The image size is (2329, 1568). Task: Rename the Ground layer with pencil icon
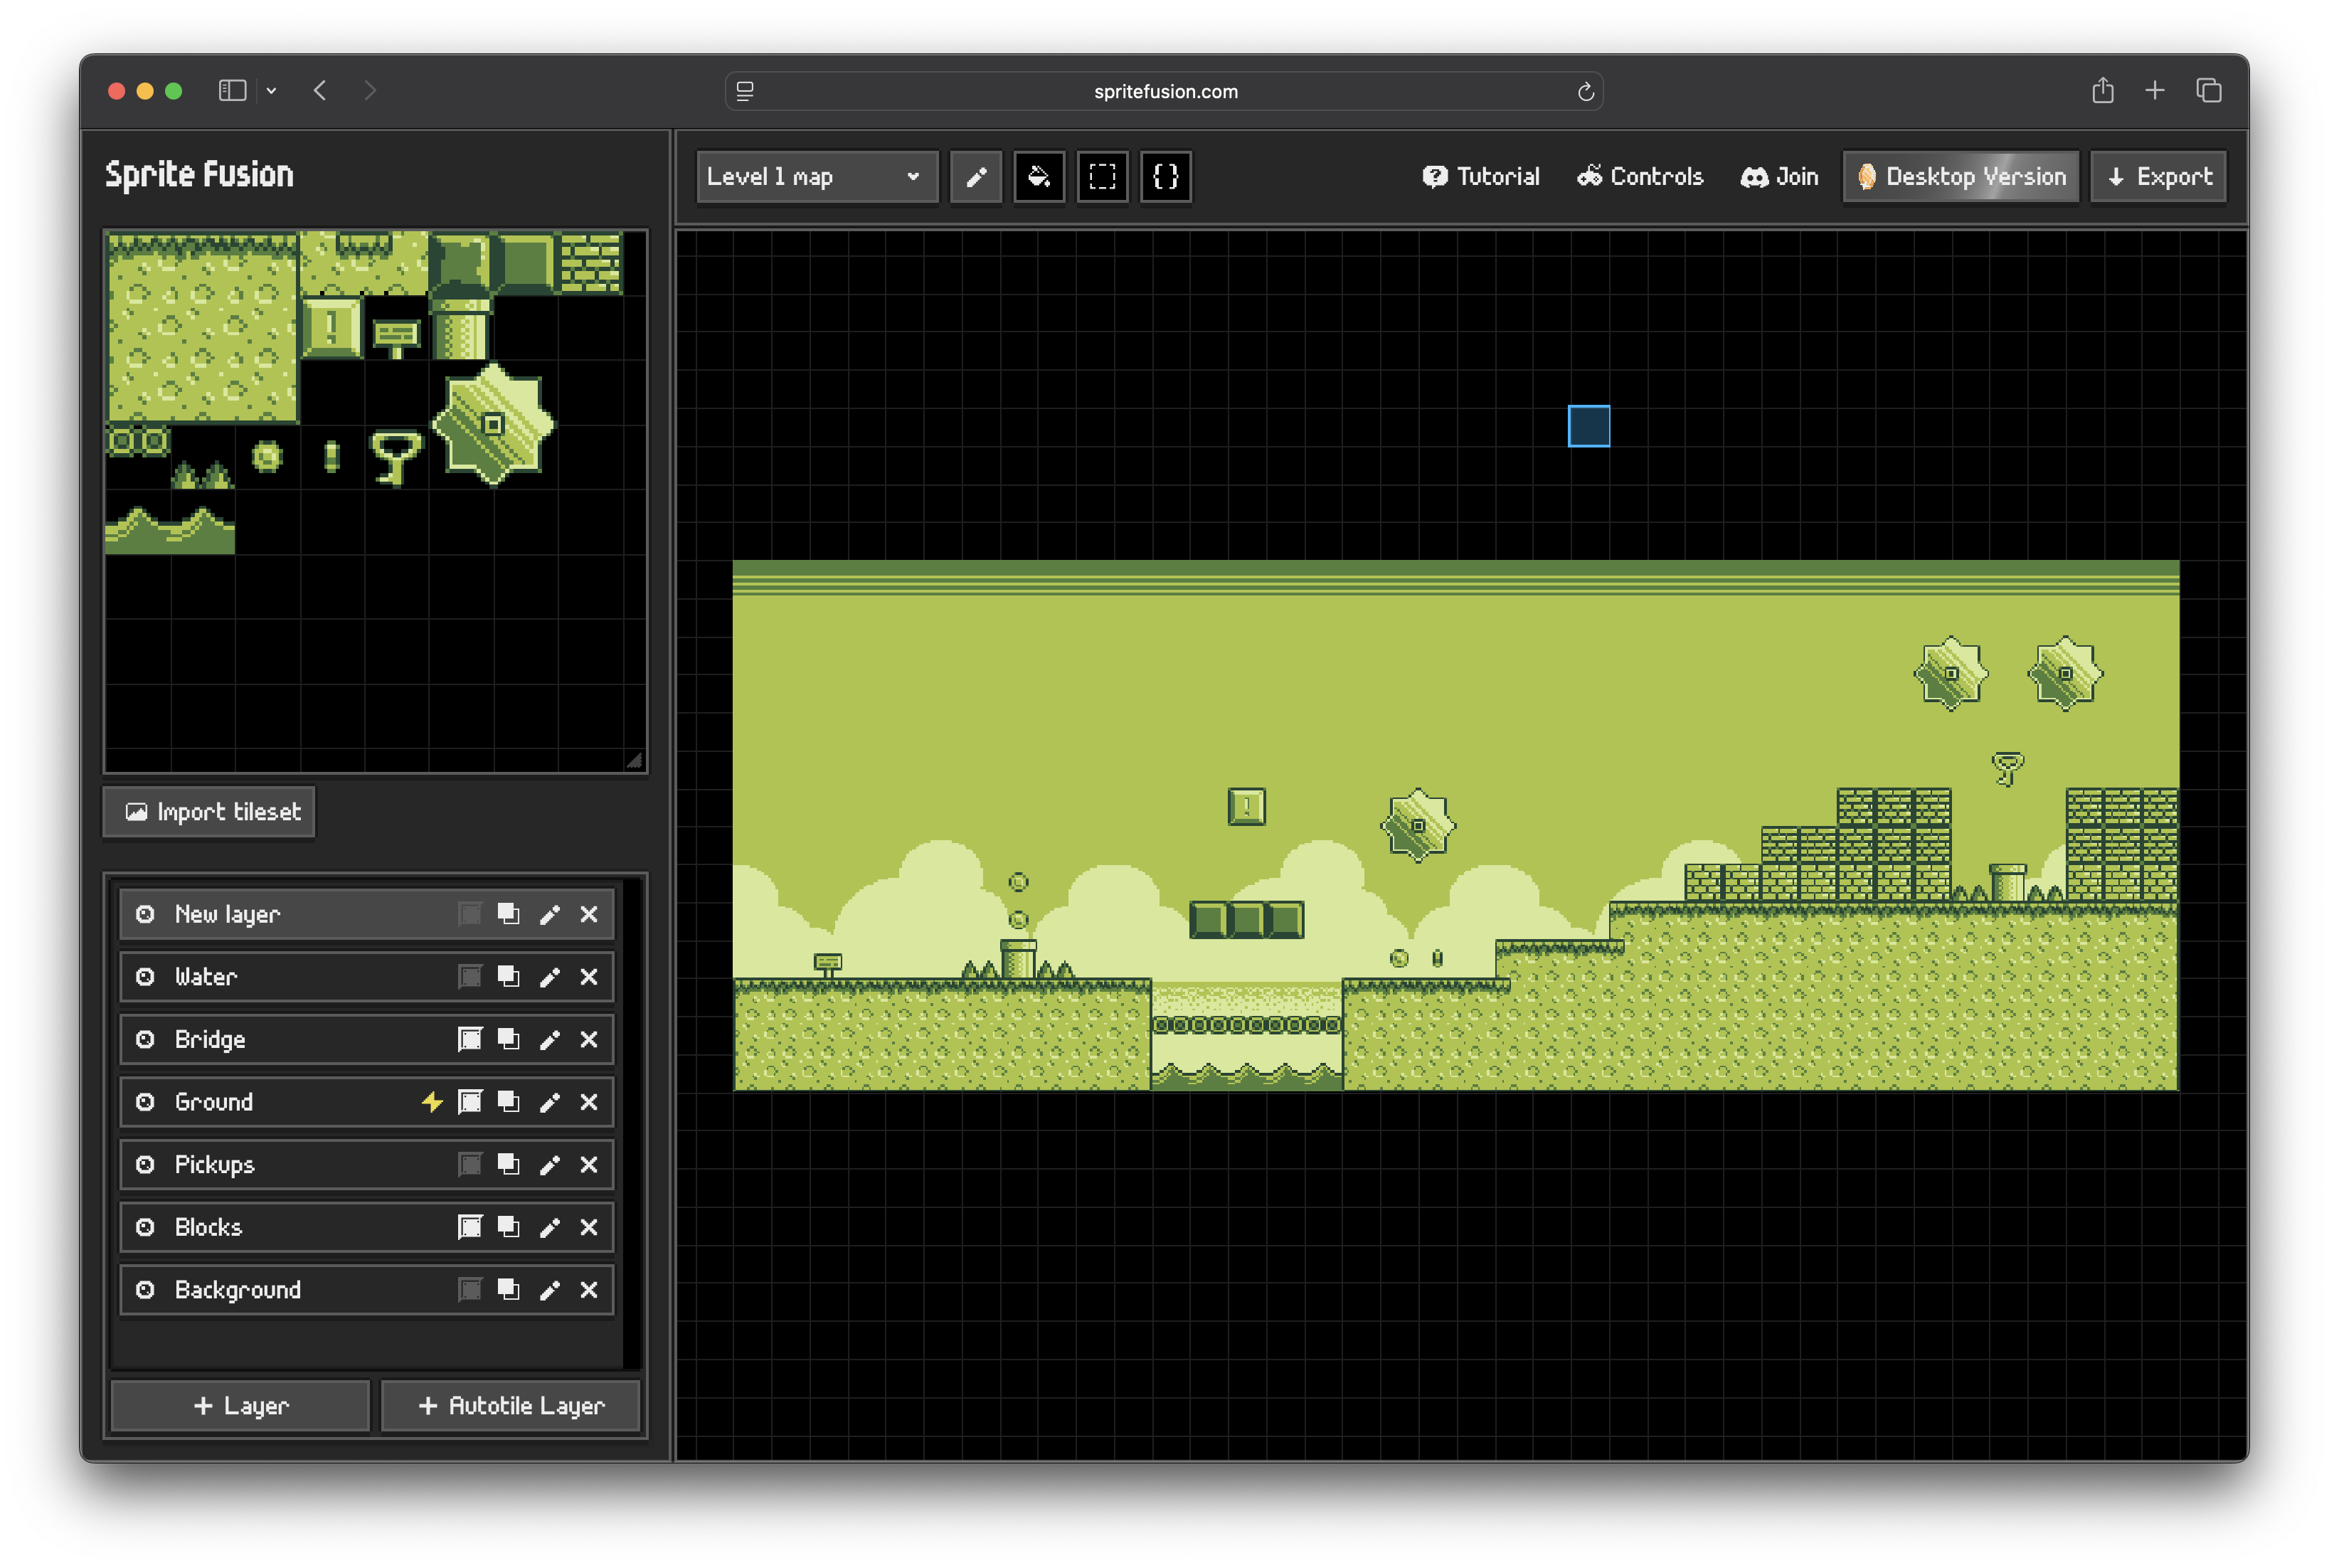tap(549, 1102)
